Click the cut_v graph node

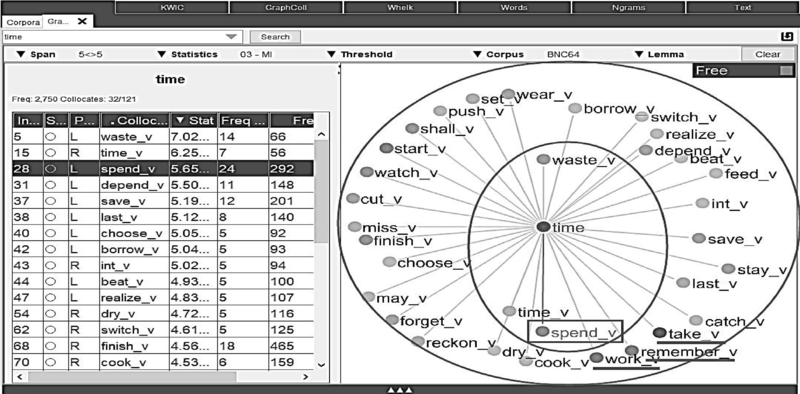(x=353, y=198)
